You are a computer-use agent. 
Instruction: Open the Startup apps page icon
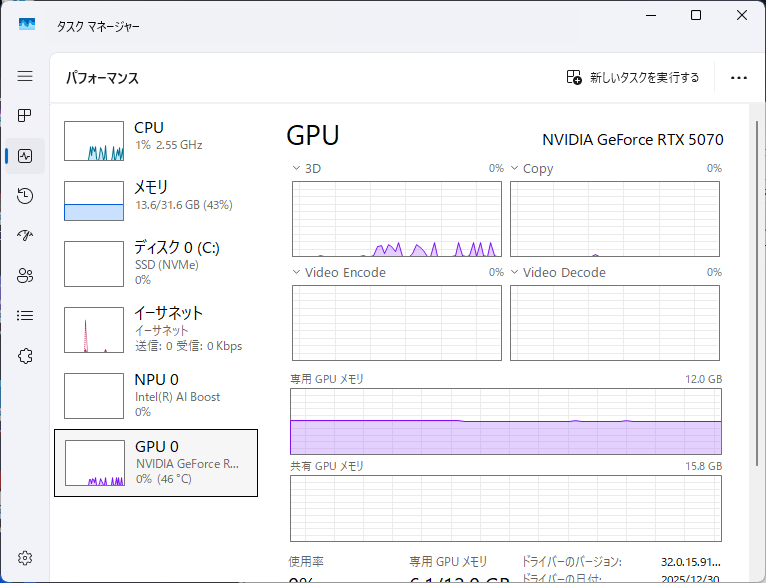point(25,236)
